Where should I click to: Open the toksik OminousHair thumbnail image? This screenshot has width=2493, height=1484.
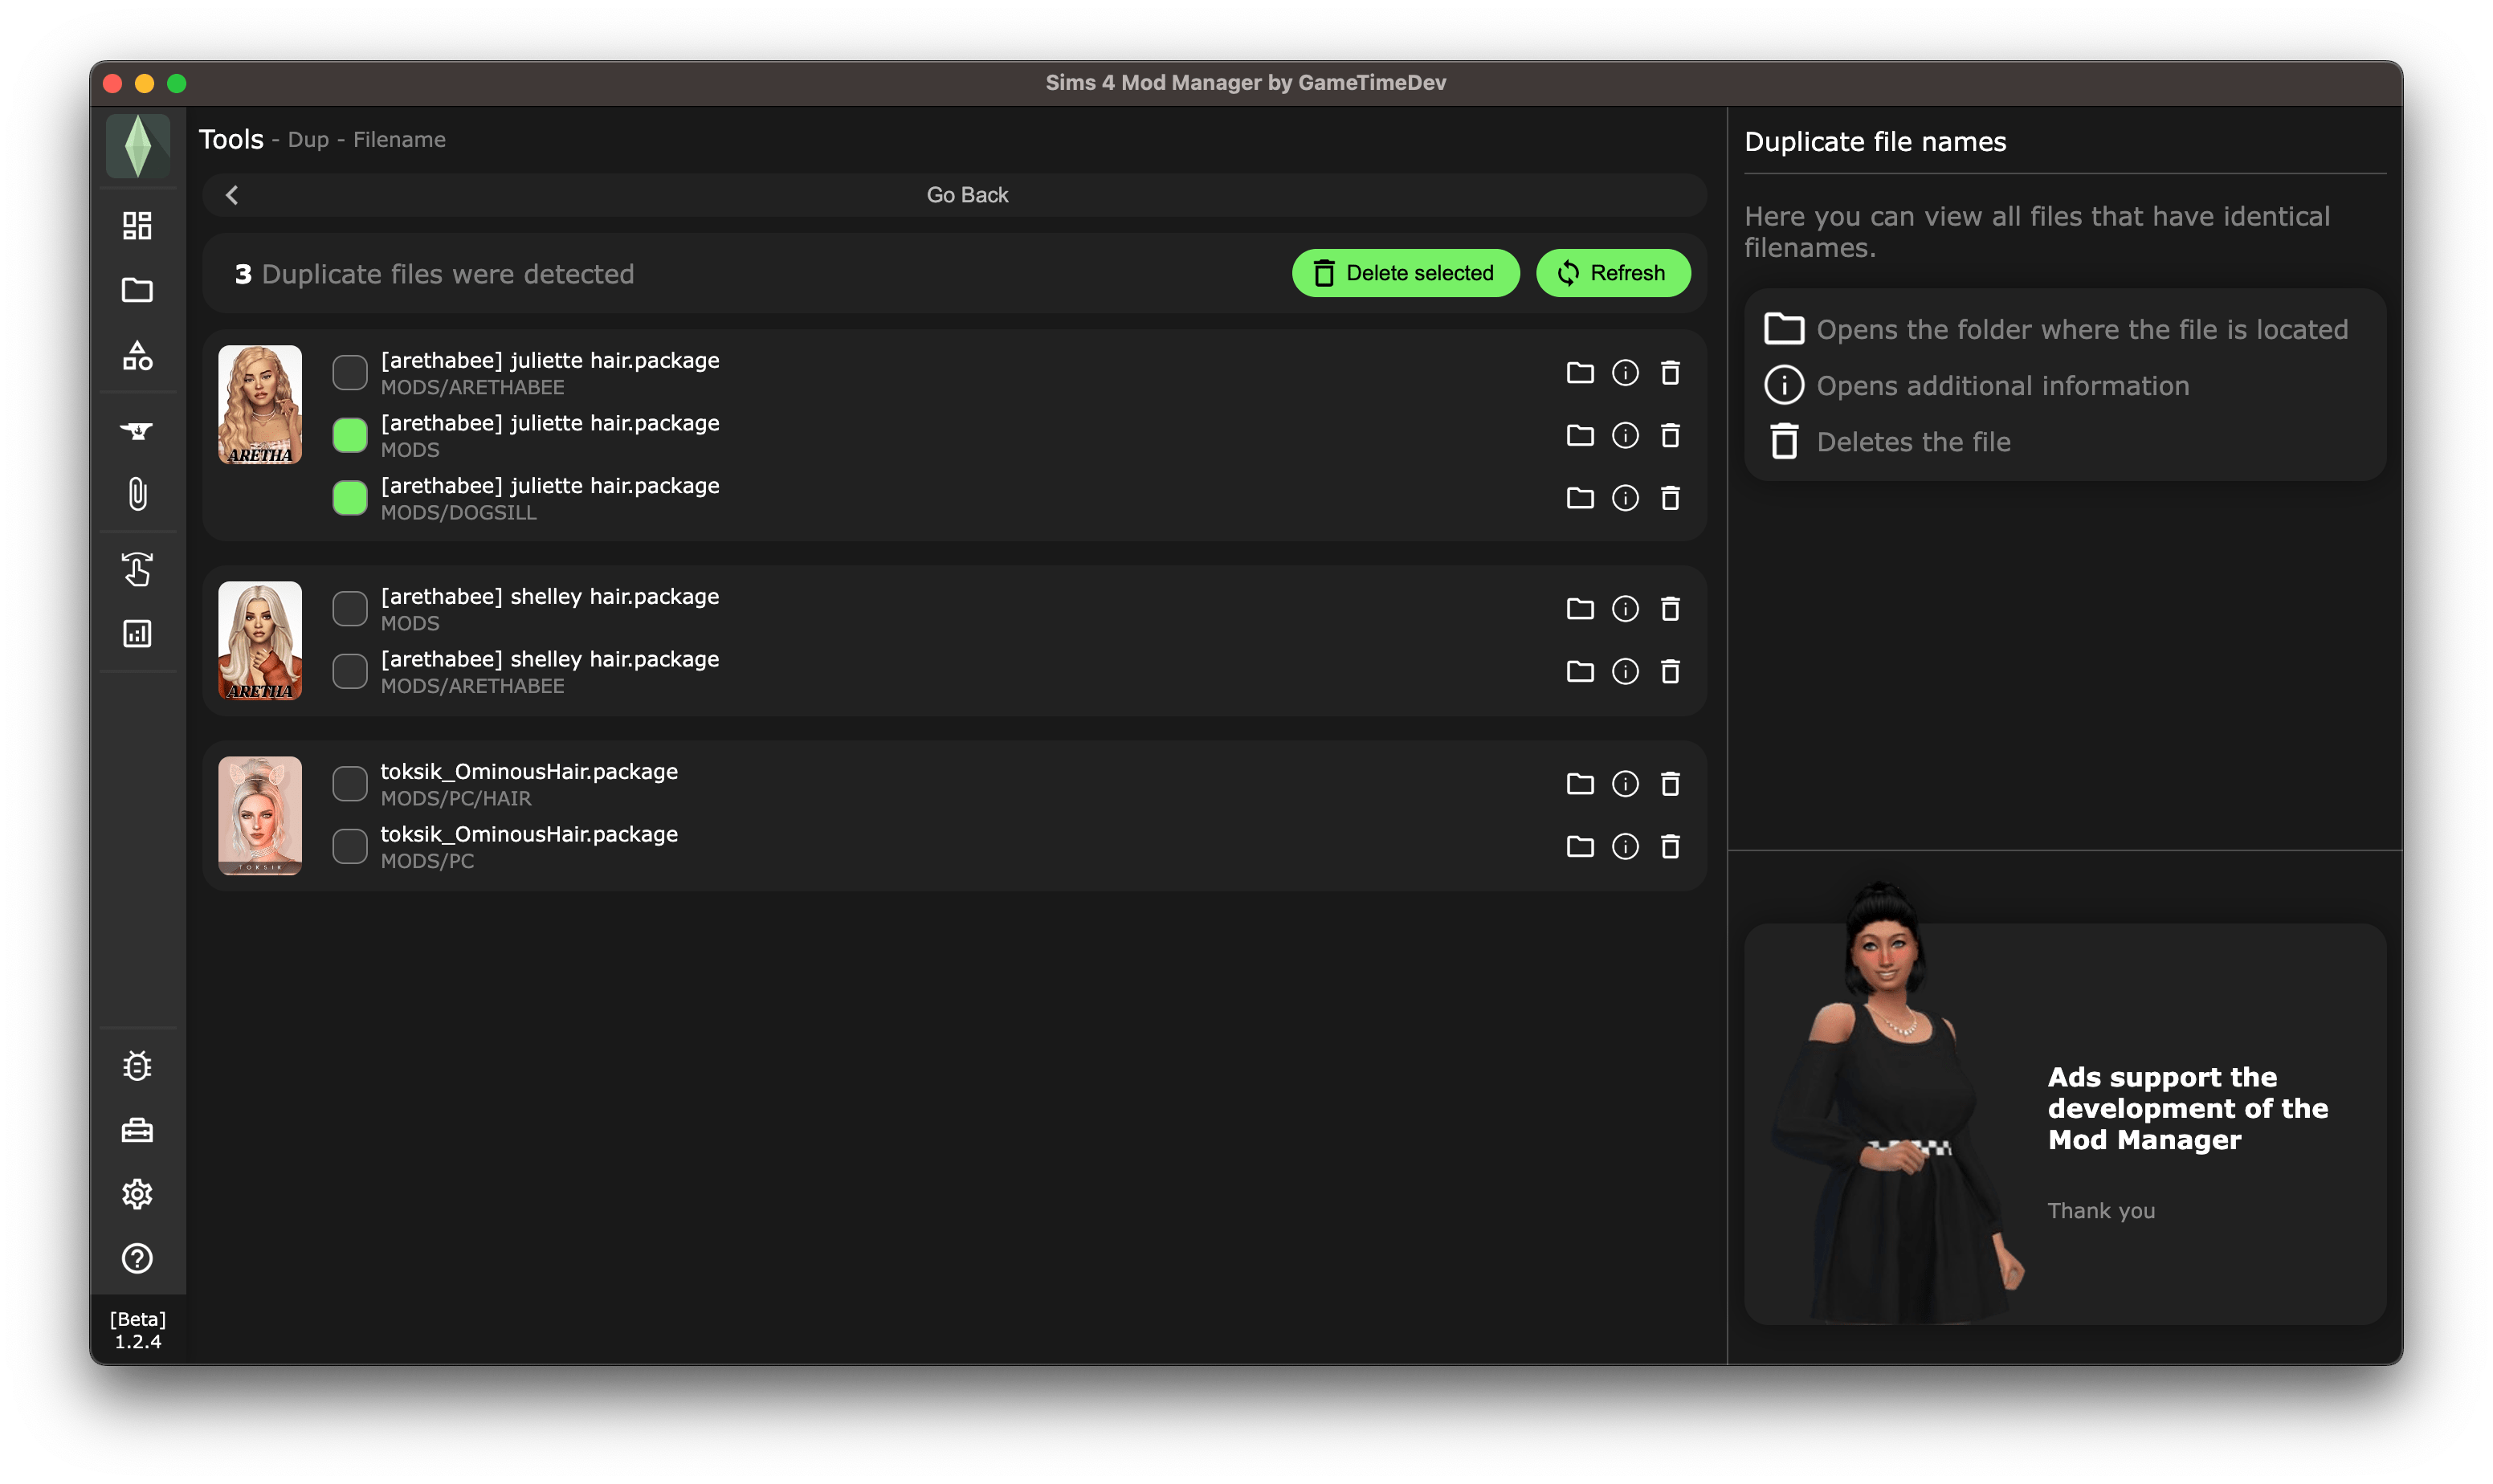(260, 816)
